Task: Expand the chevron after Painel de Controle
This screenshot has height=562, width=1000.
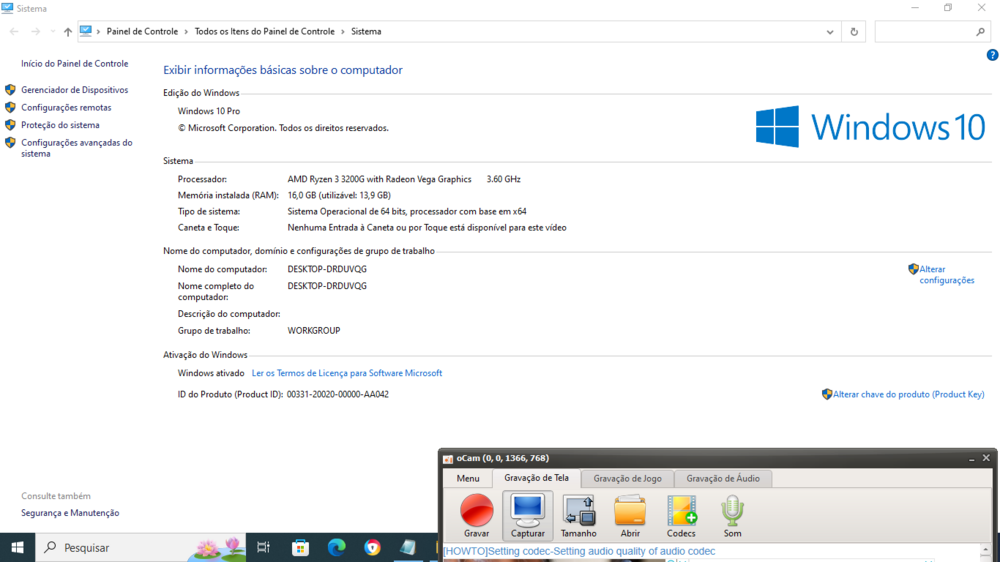Action: pyautogui.click(x=186, y=32)
